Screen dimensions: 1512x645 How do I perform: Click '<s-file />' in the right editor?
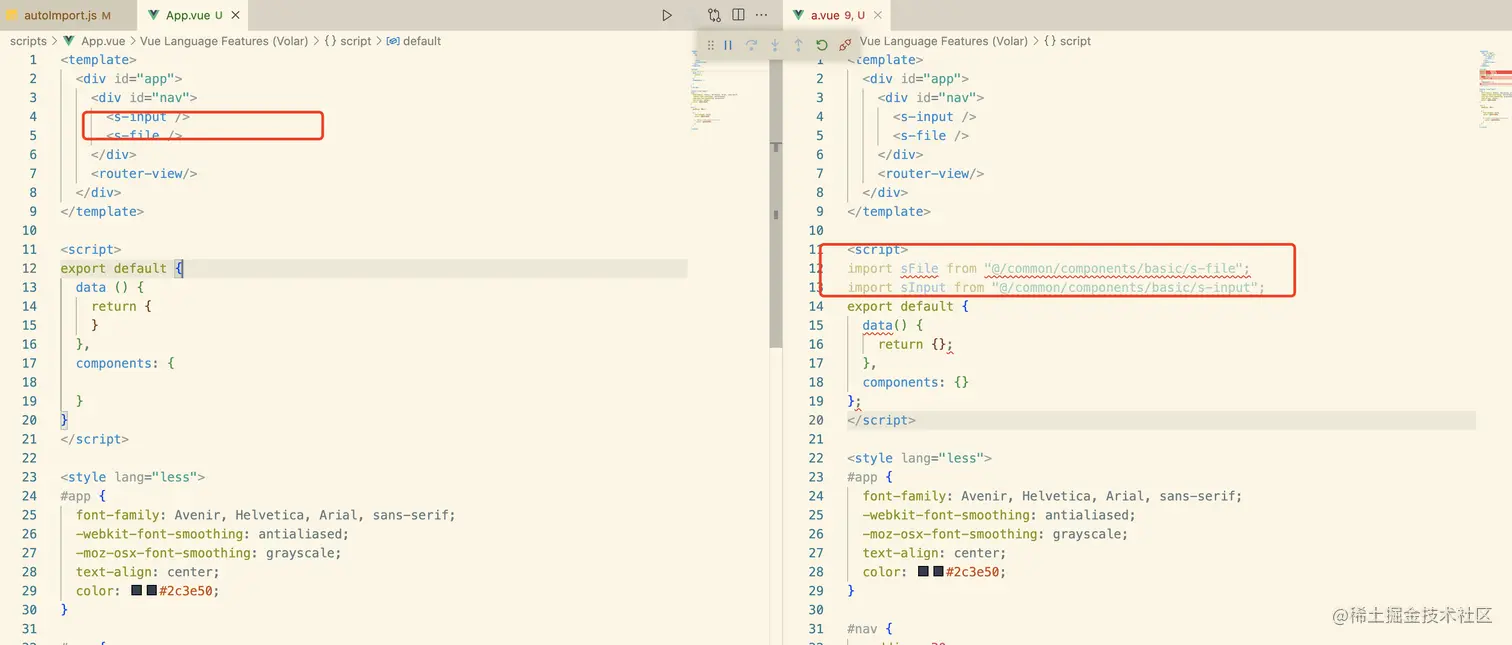click(932, 135)
